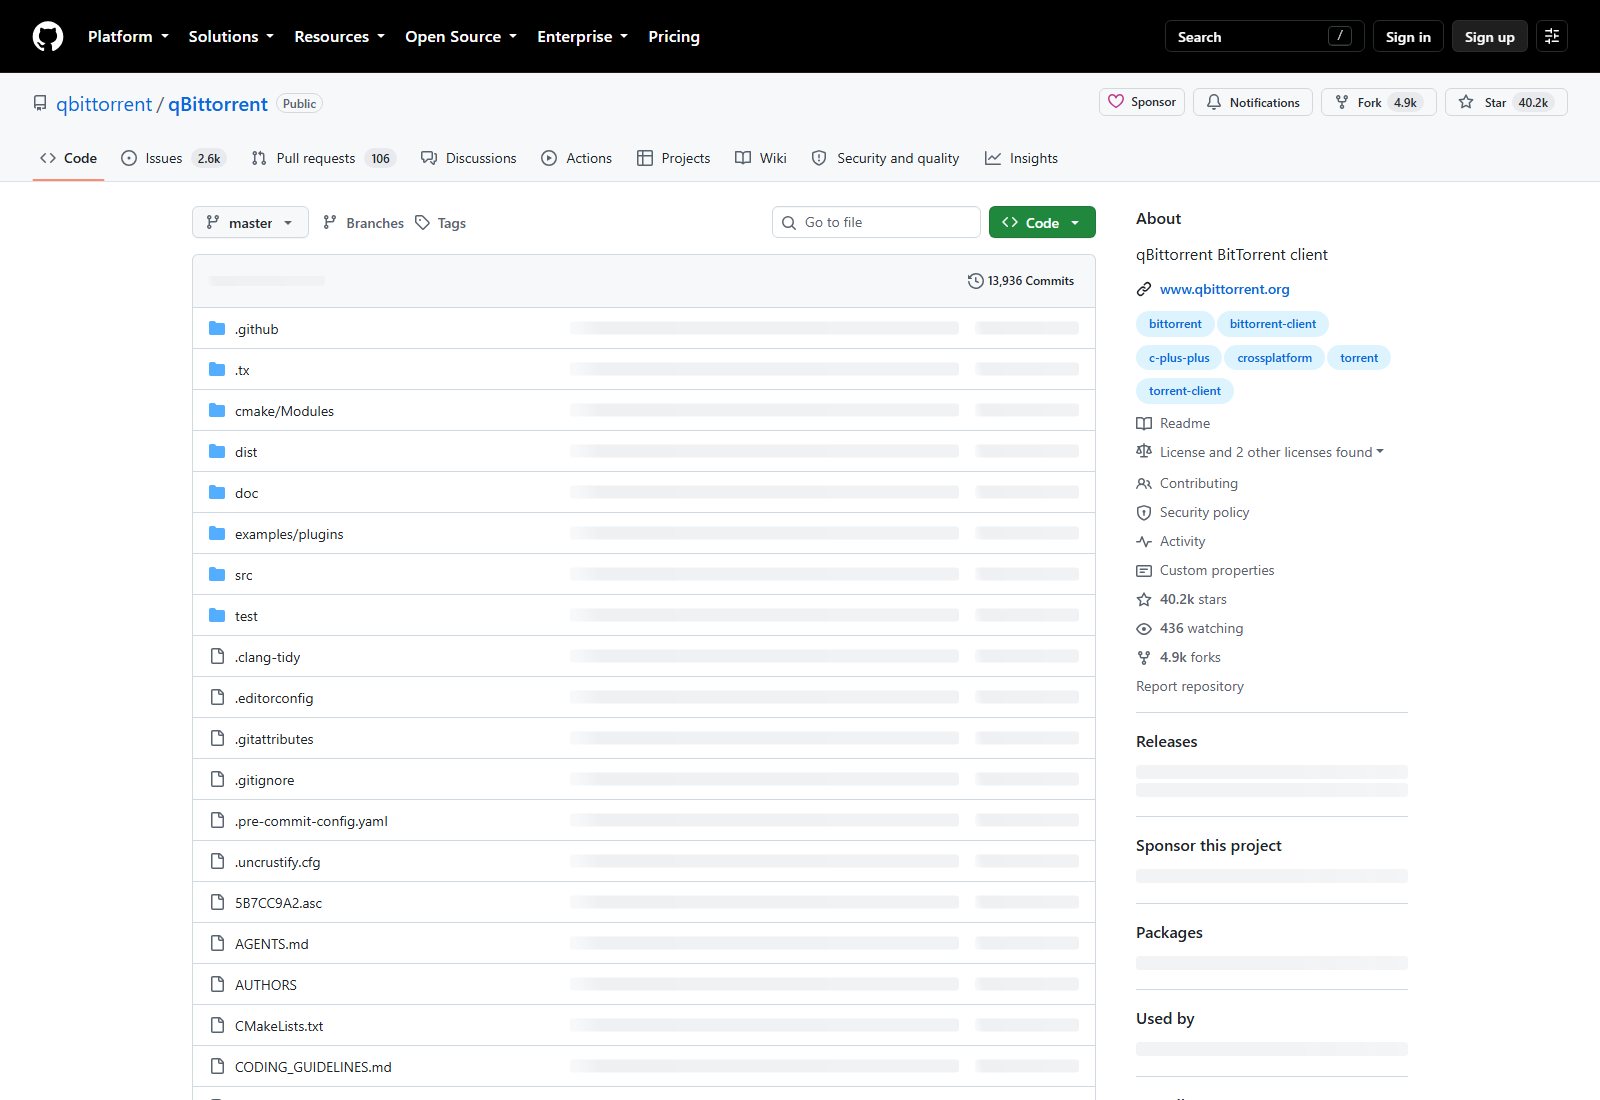The image size is (1600, 1100).
Task: Click the Sign up button
Action: (x=1490, y=36)
